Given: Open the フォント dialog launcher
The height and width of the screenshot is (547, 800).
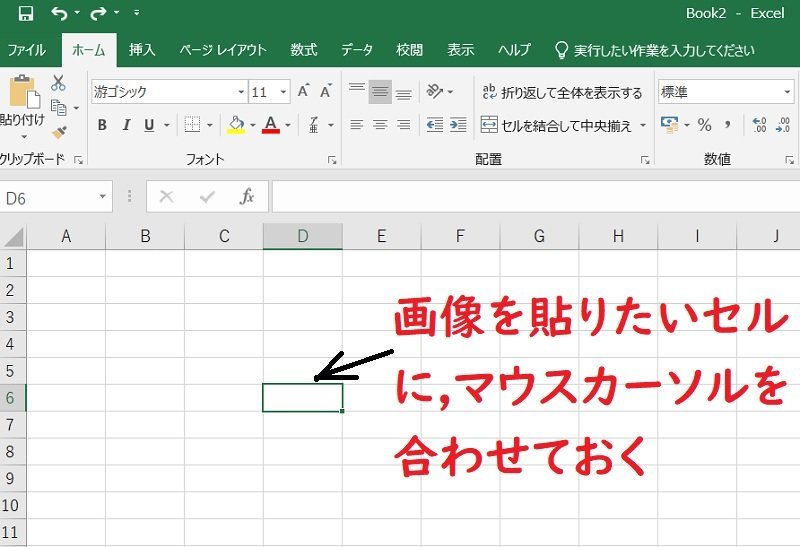Looking at the screenshot, I should pyautogui.click(x=332, y=161).
